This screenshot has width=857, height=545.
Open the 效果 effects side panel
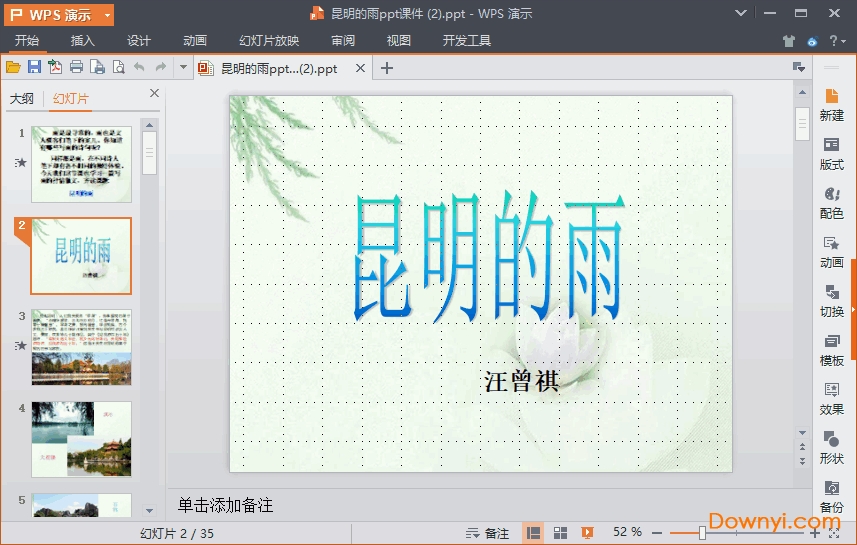tap(831, 399)
